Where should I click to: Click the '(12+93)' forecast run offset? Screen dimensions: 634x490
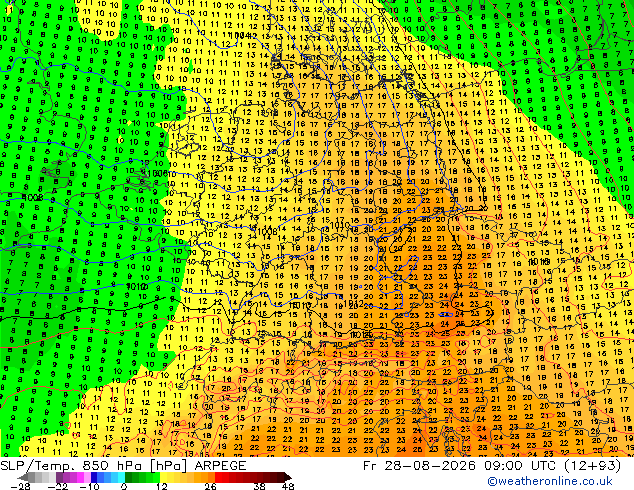pos(592,466)
